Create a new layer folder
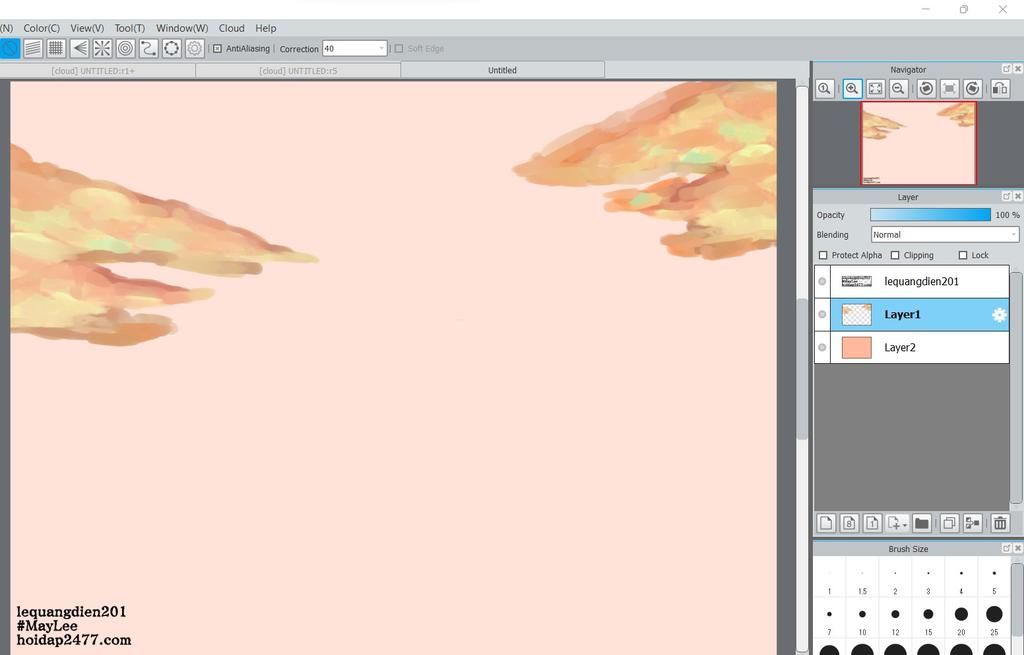 (921, 523)
